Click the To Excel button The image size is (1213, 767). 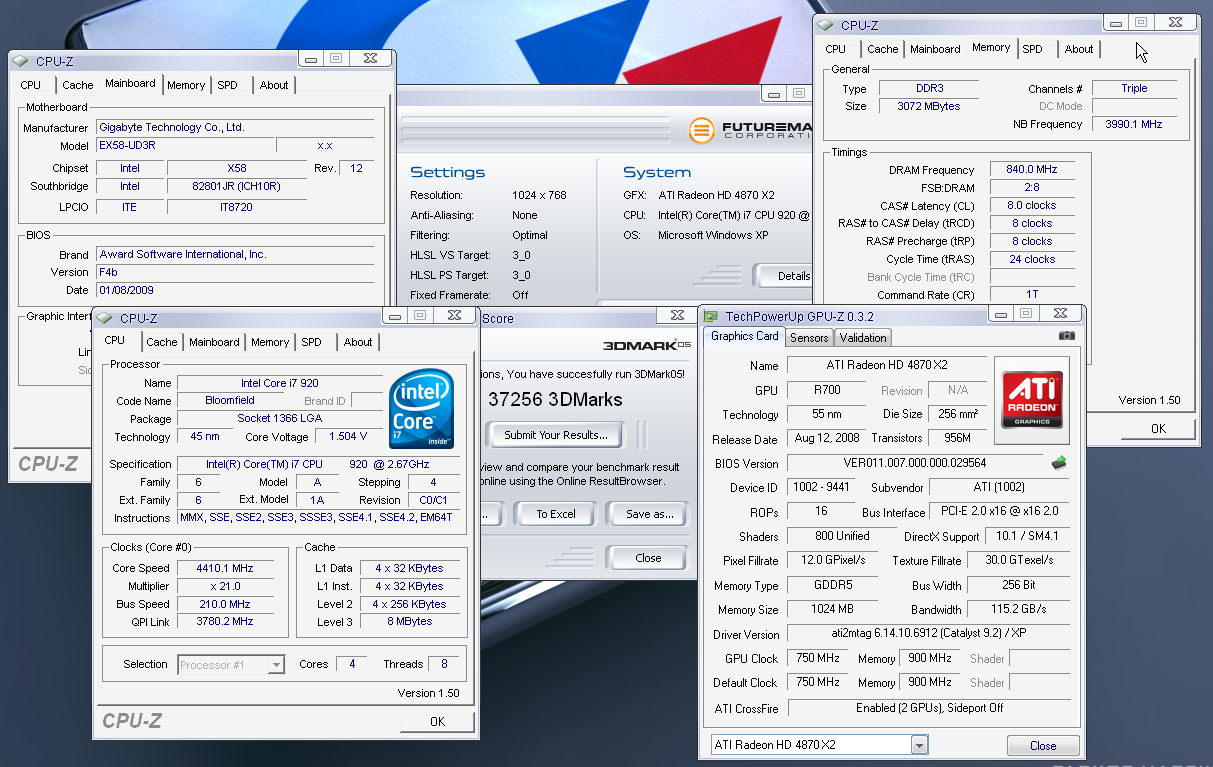pyautogui.click(x=555, y=514)
